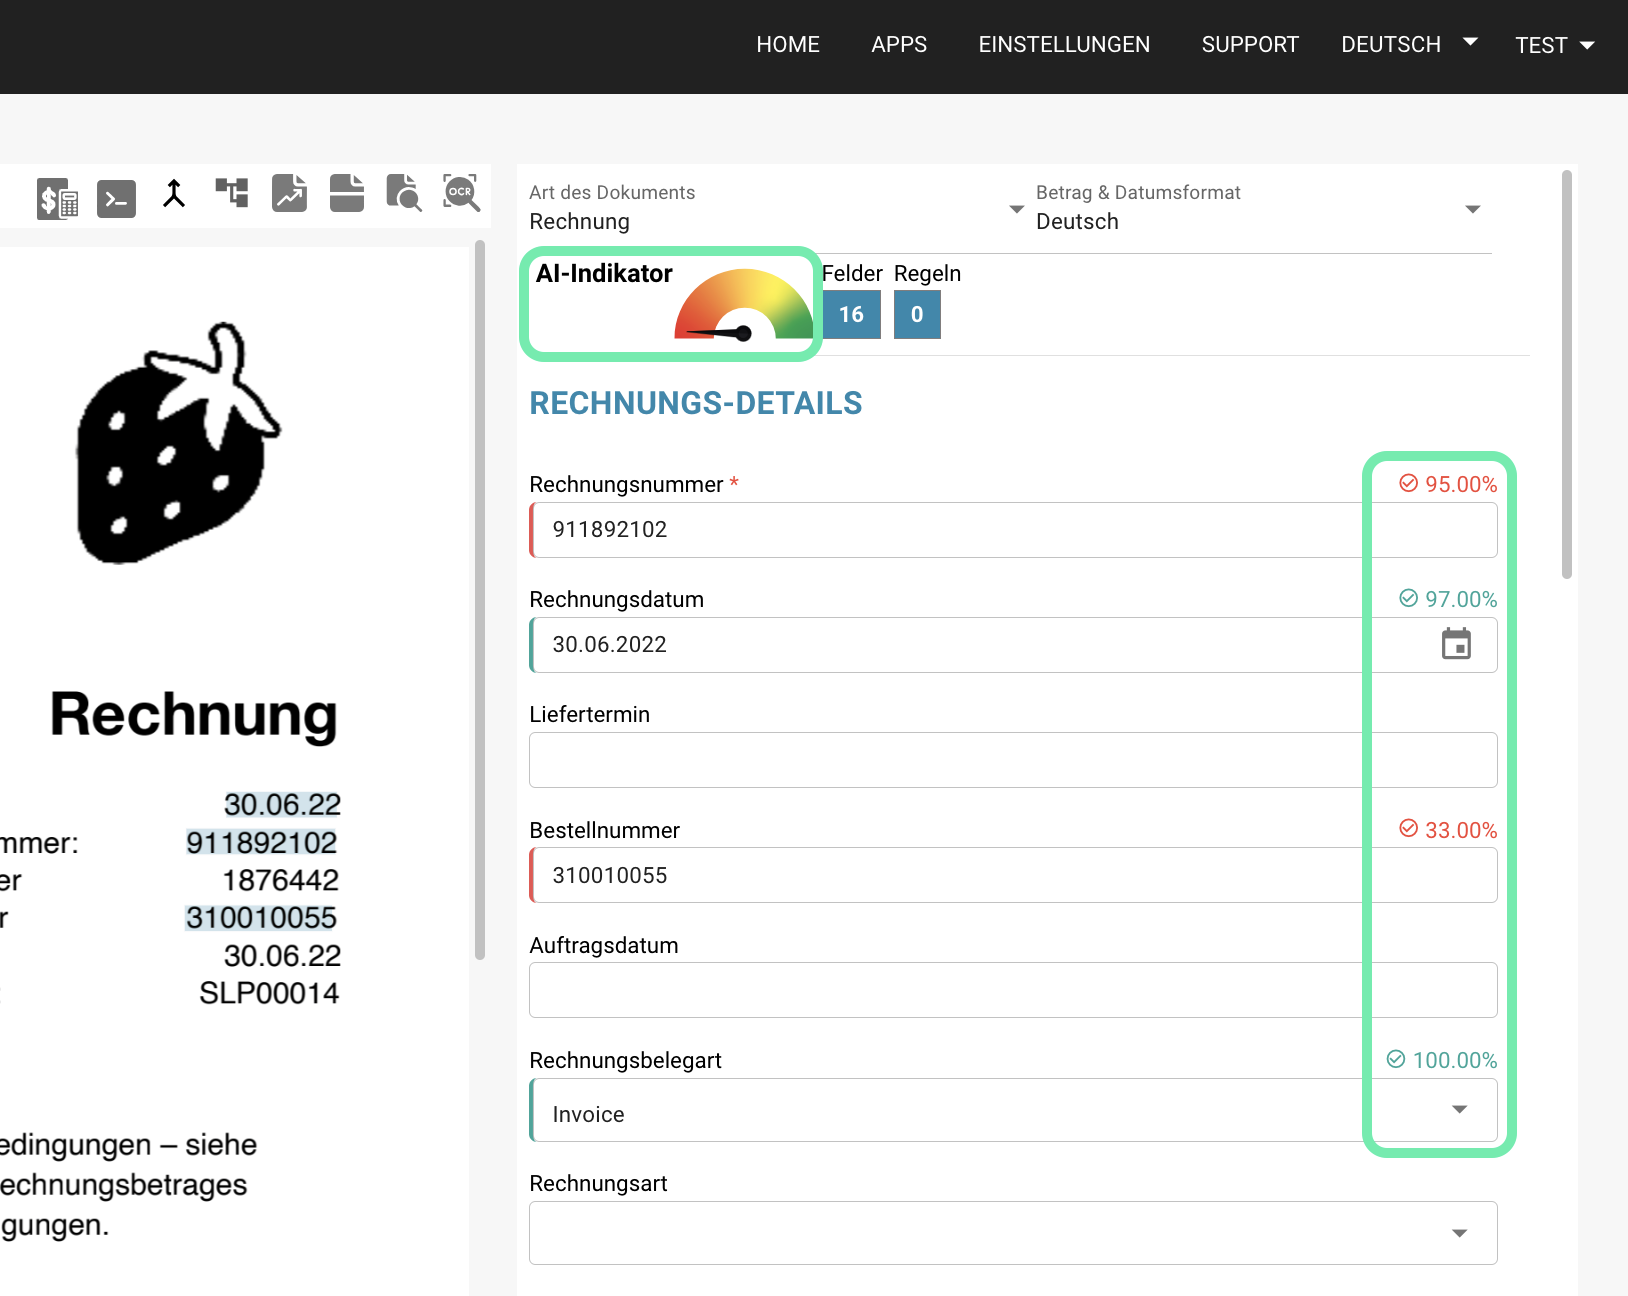1628x1296 pixels.
Task: Click the dollar calculator icon
Action: pos(58,198)
